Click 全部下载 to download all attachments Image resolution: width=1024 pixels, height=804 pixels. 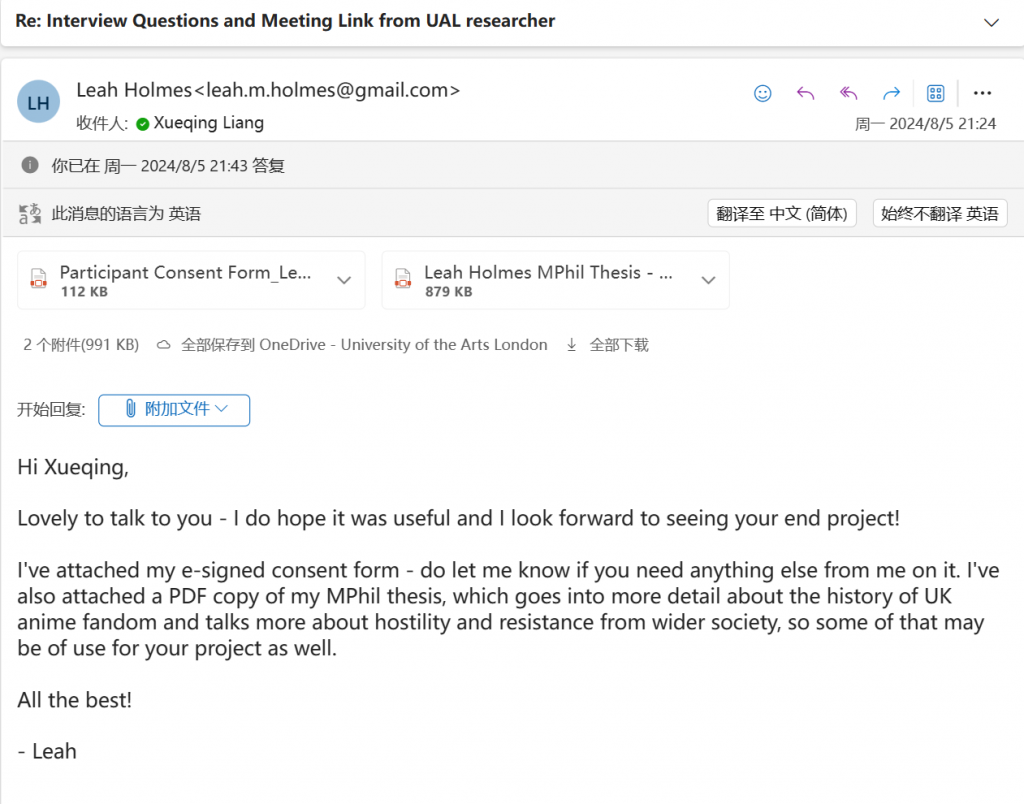pos(607,345)
